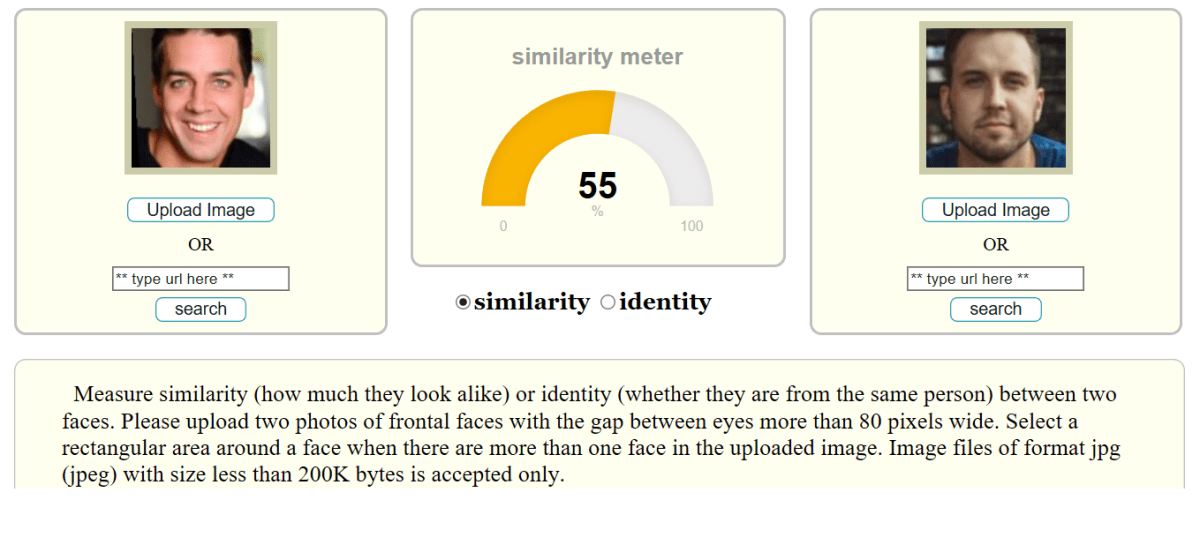Click the bold "similarity" radio label
The height and width of the screenshot is (537, 1200).
[x=531, y=302]
